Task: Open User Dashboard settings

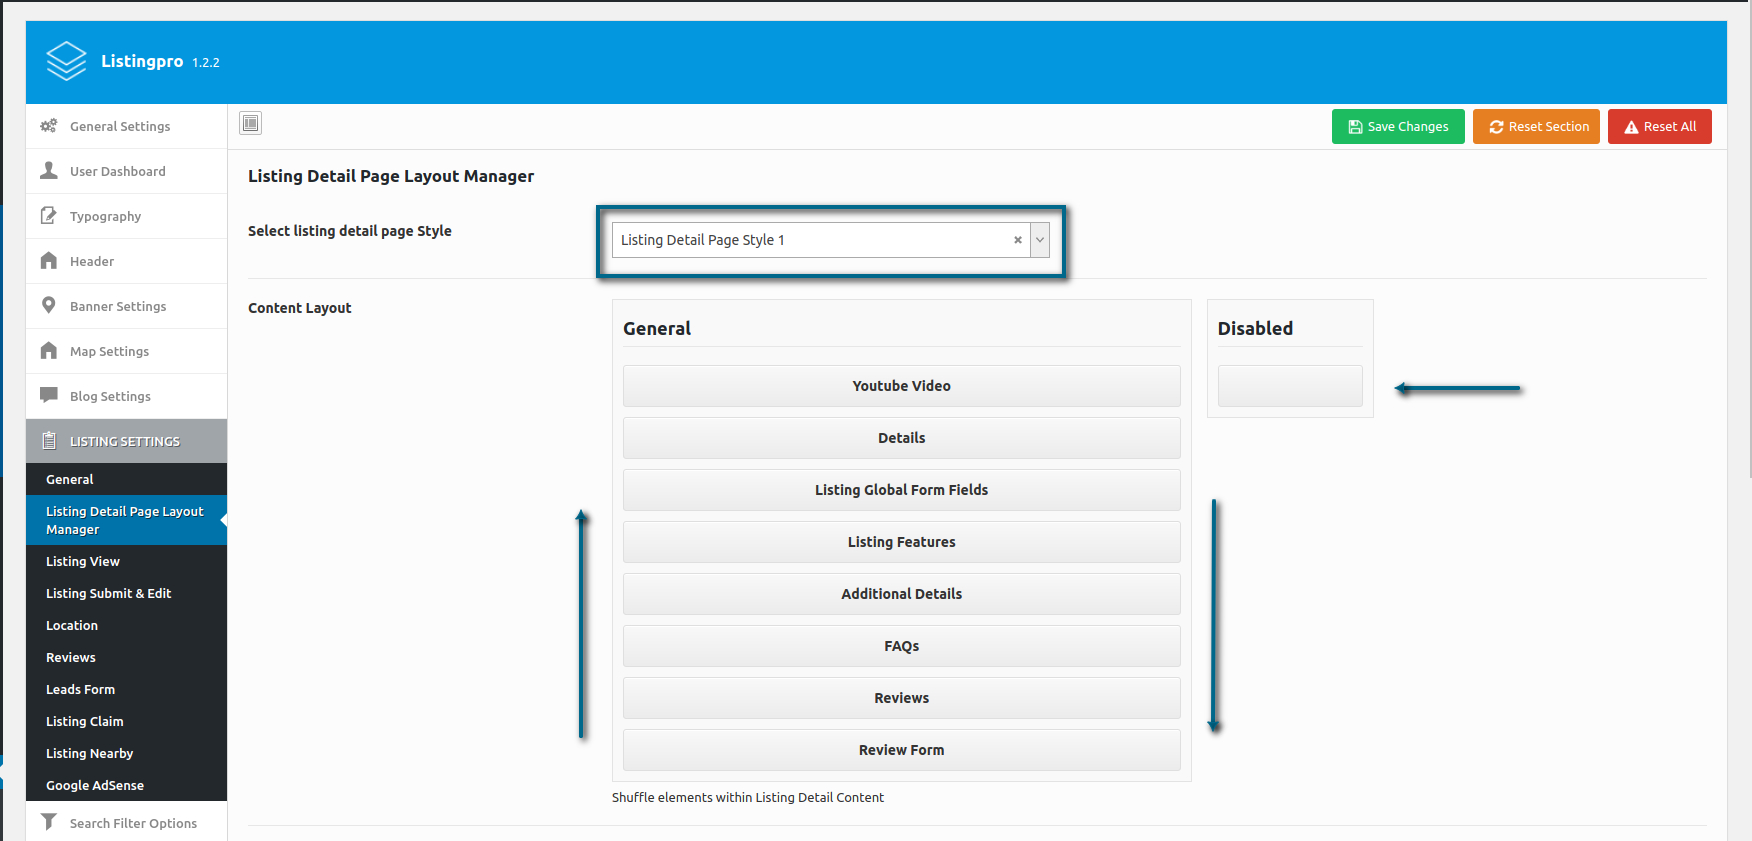Action: point(127,171)
